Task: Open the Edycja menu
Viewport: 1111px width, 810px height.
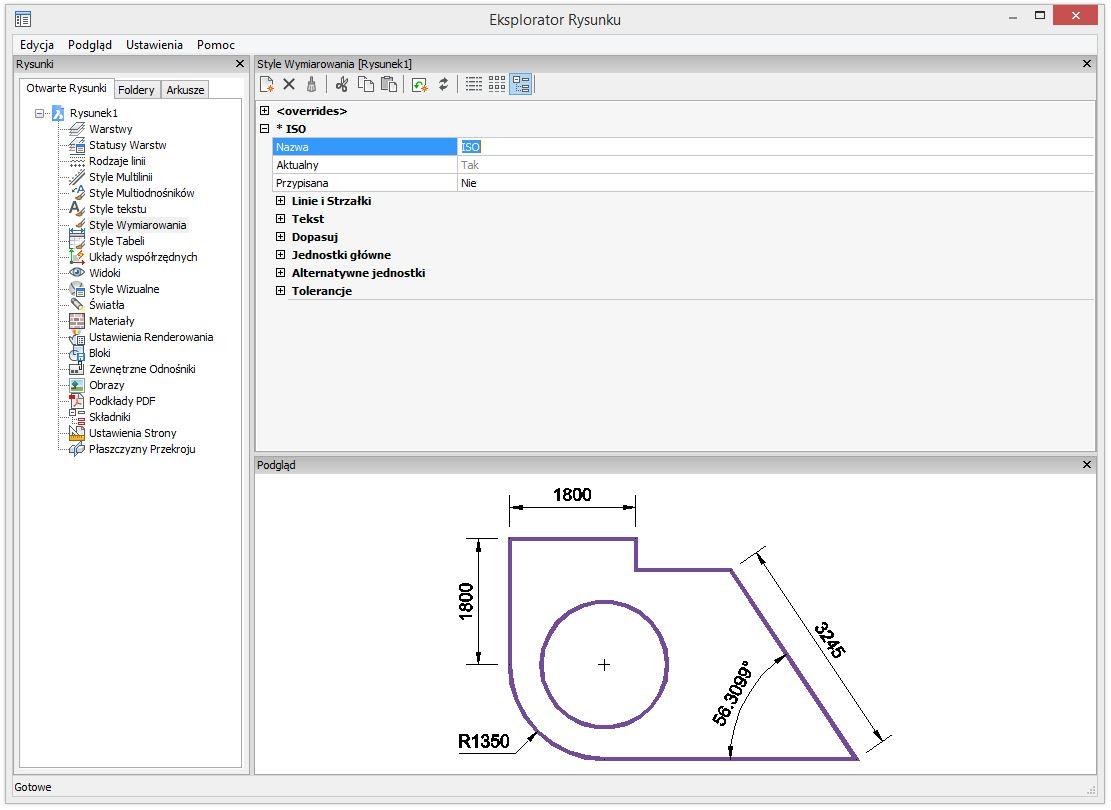Action: [x=37, y=45]
